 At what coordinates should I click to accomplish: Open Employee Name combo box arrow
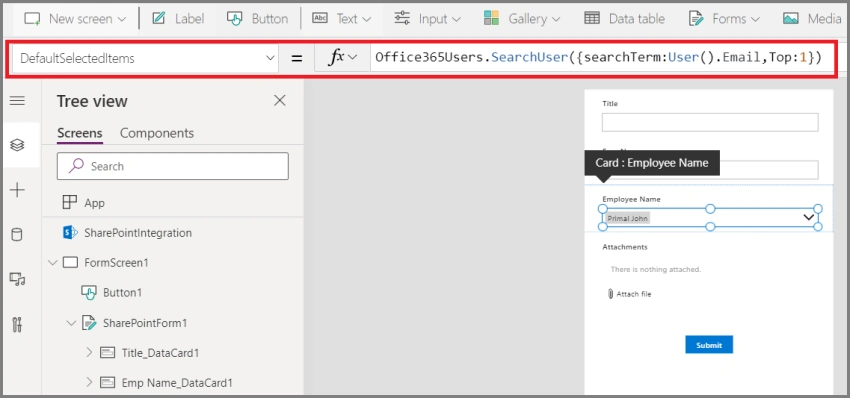pyautogui.click(x=809, y=217)
